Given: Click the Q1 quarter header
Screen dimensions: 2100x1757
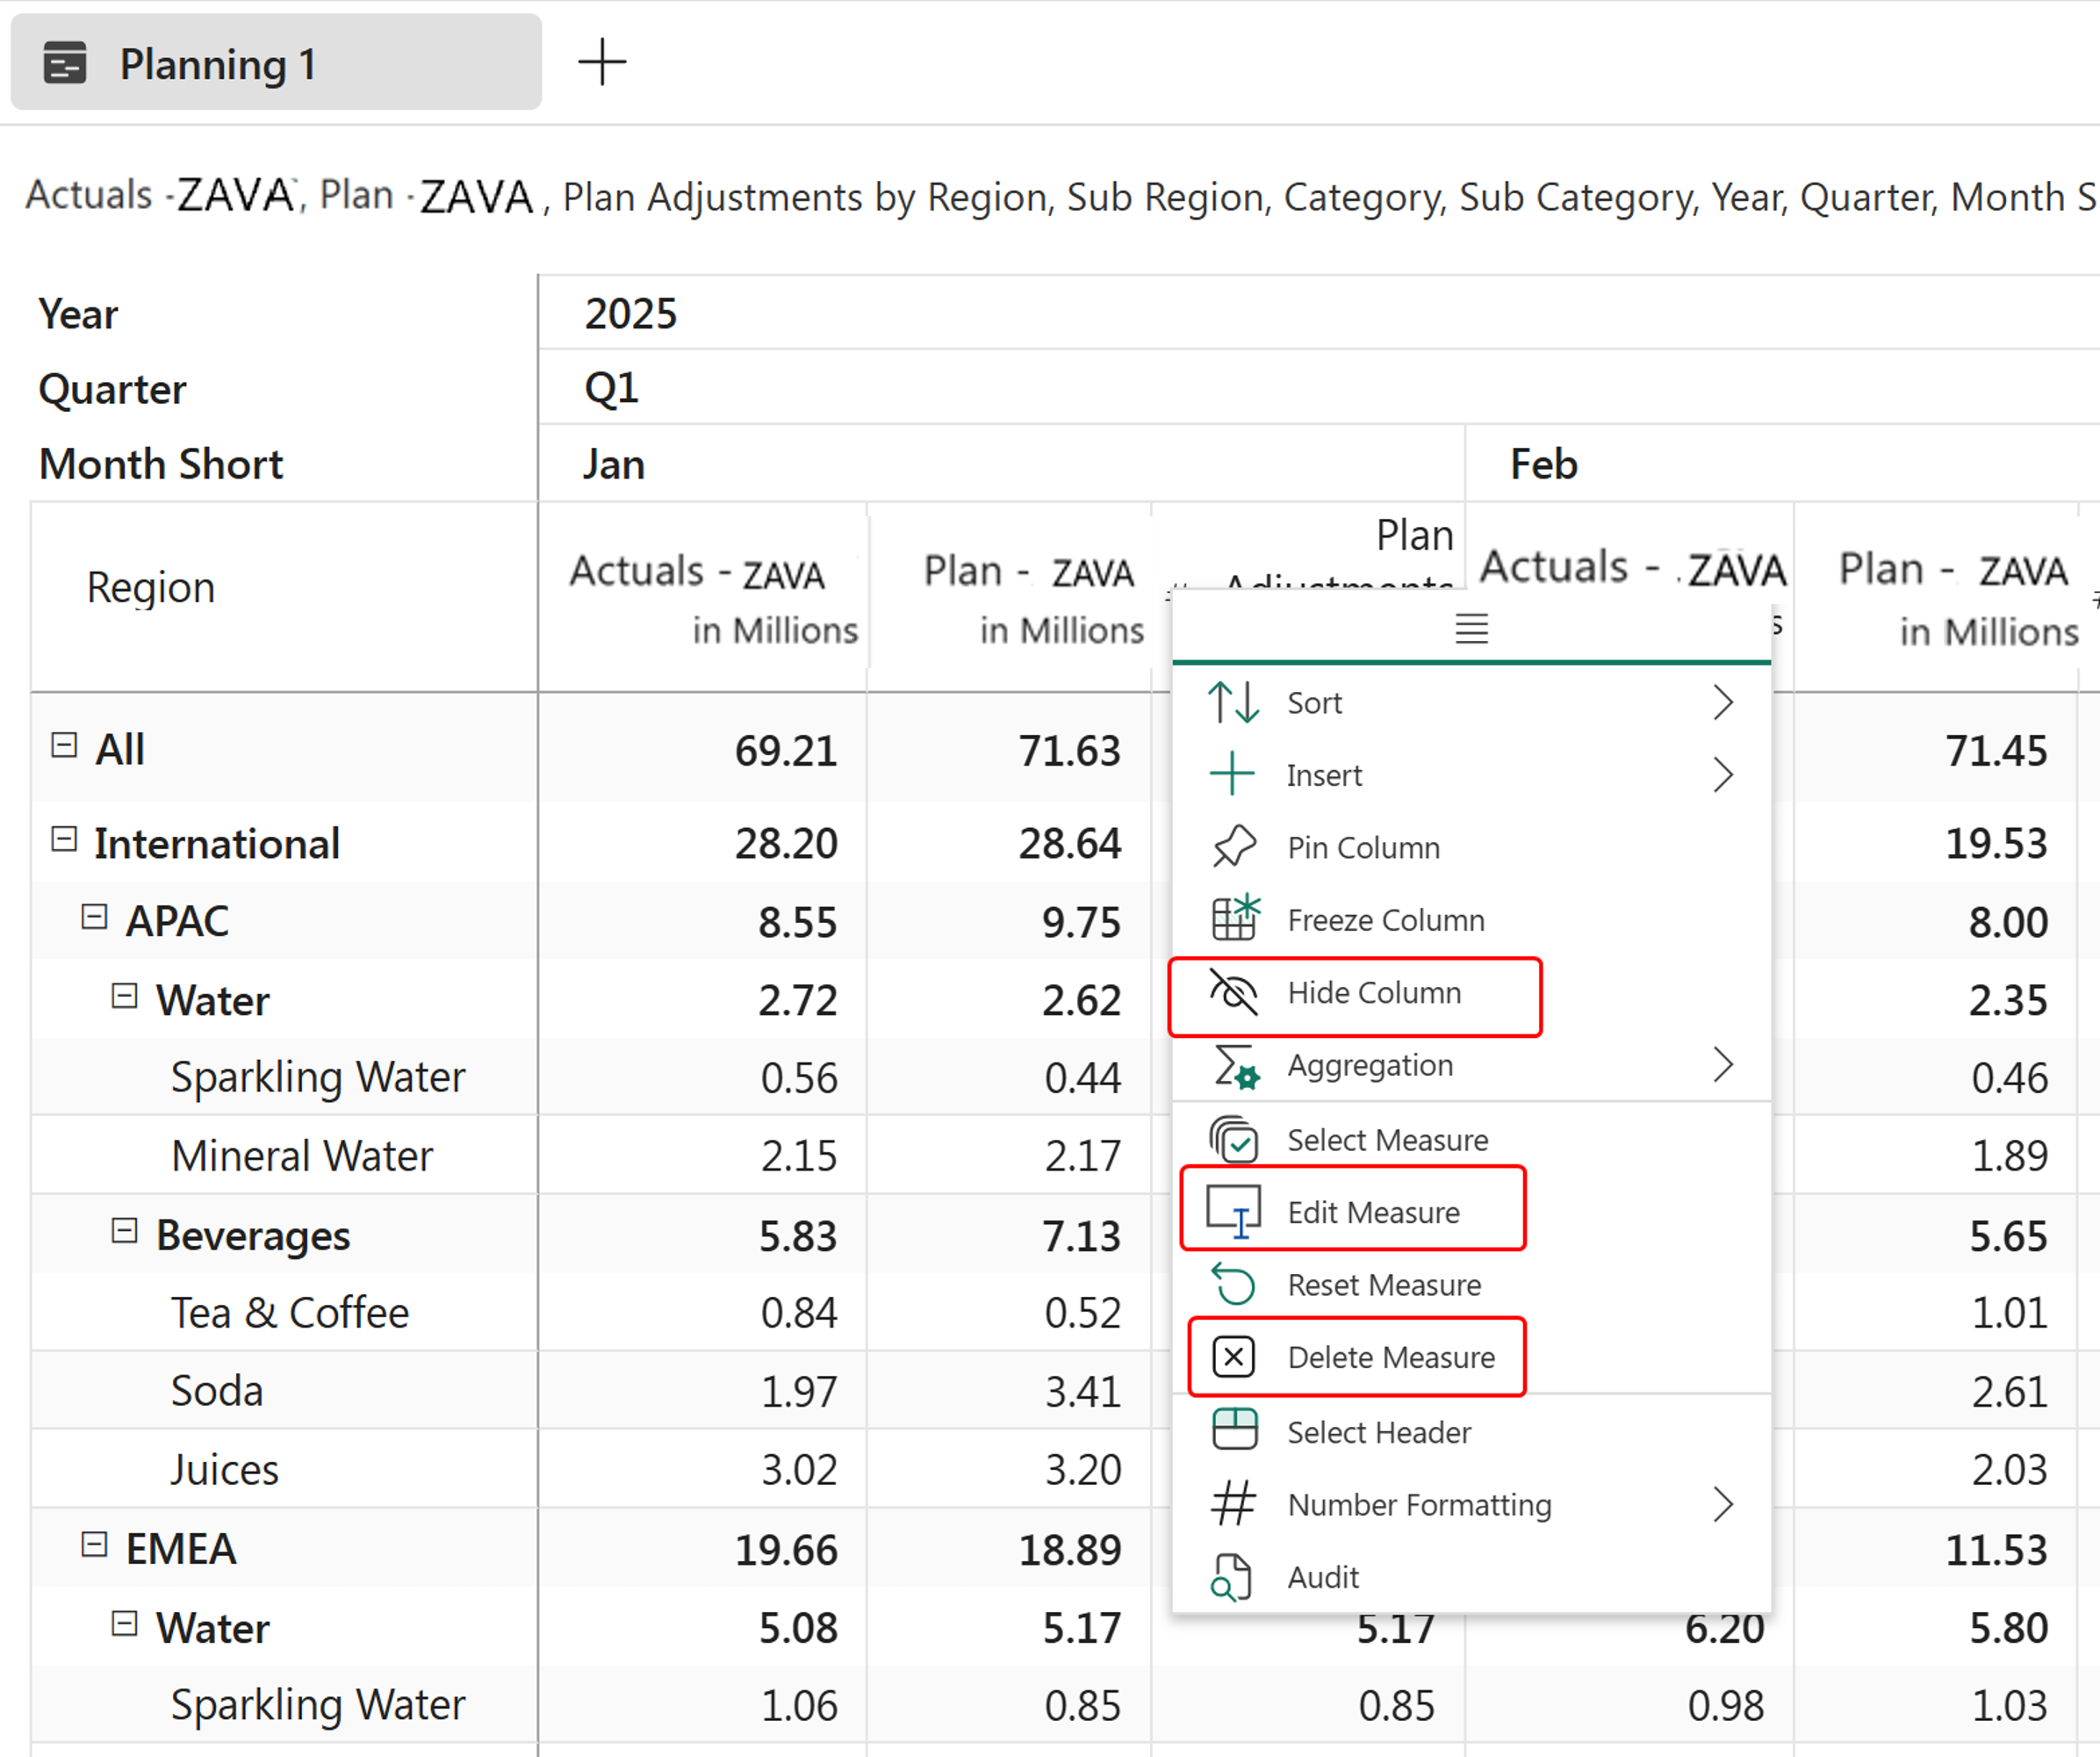Looking at the screenshot, I should click(x=611, y=388).
